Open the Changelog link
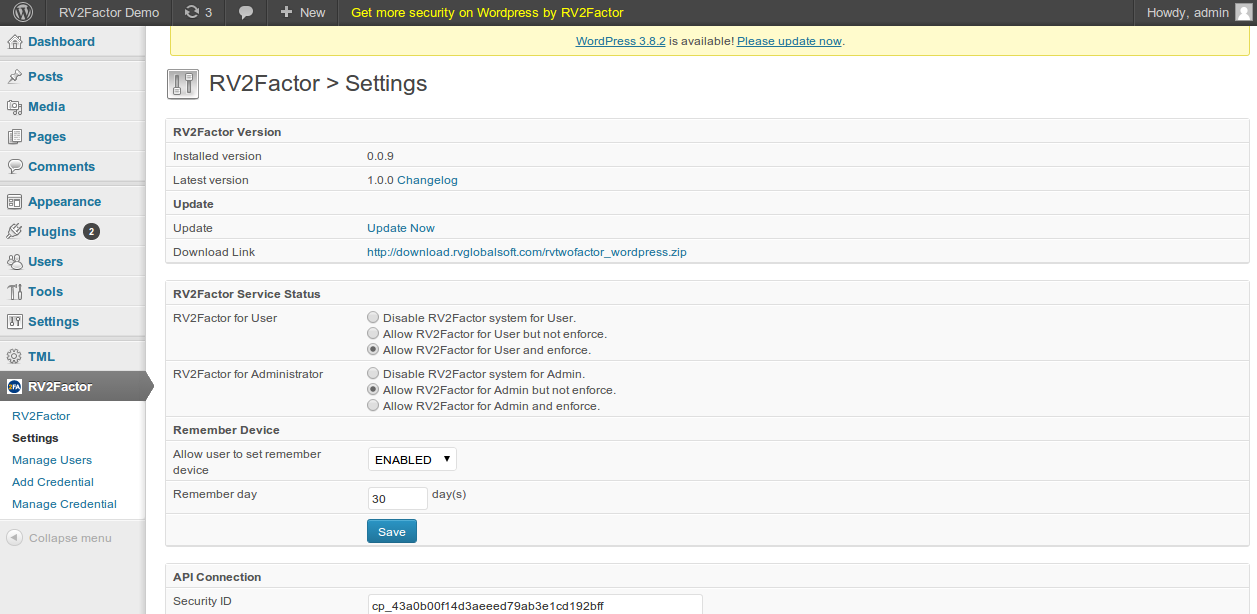This screenshot has width=1257, height=614. (x=427, y=180)
